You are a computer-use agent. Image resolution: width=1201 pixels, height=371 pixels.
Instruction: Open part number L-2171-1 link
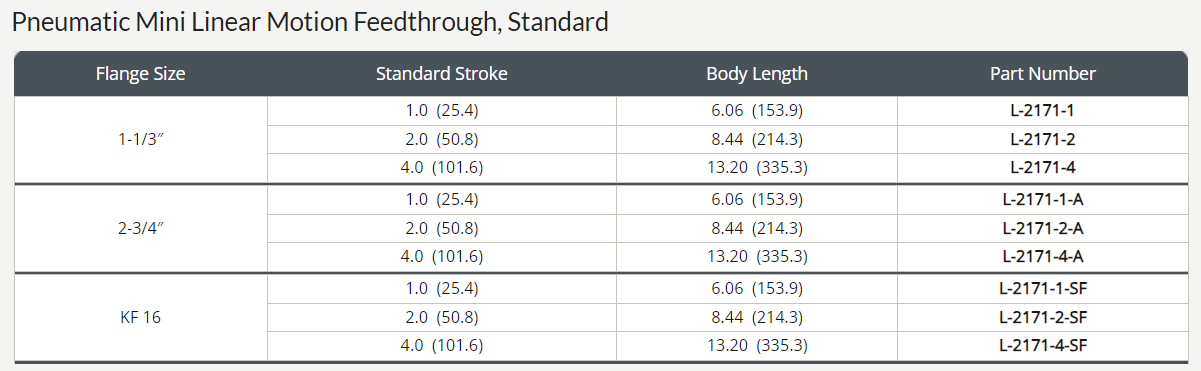coord(1042,110)
